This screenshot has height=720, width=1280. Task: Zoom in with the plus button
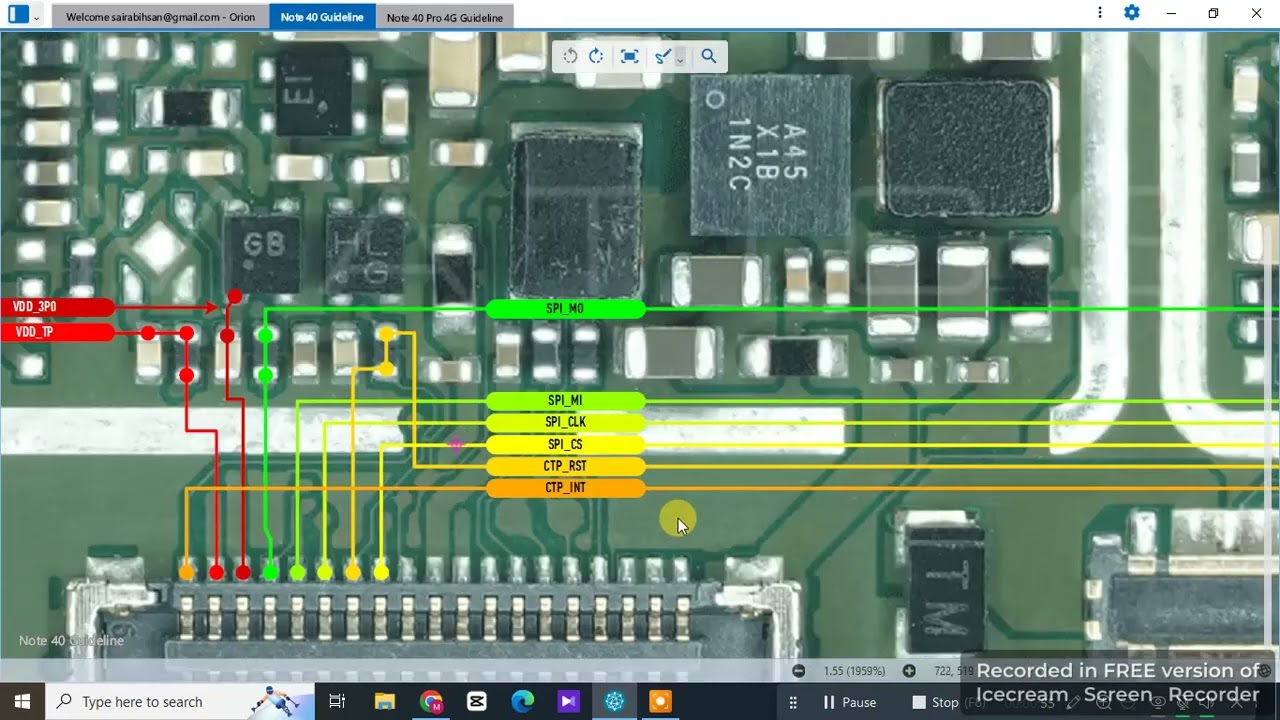908,671
